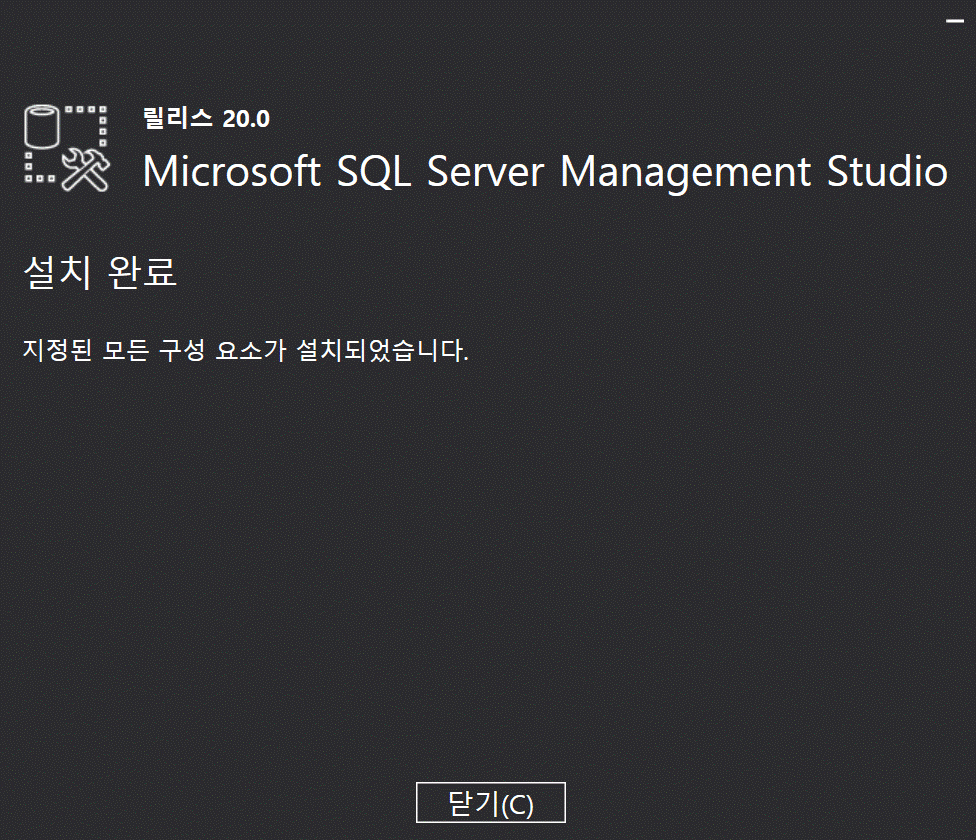Select the '릴리스 20.0' version text
This screenshot has height=840, width=976.
click(206, 118)
